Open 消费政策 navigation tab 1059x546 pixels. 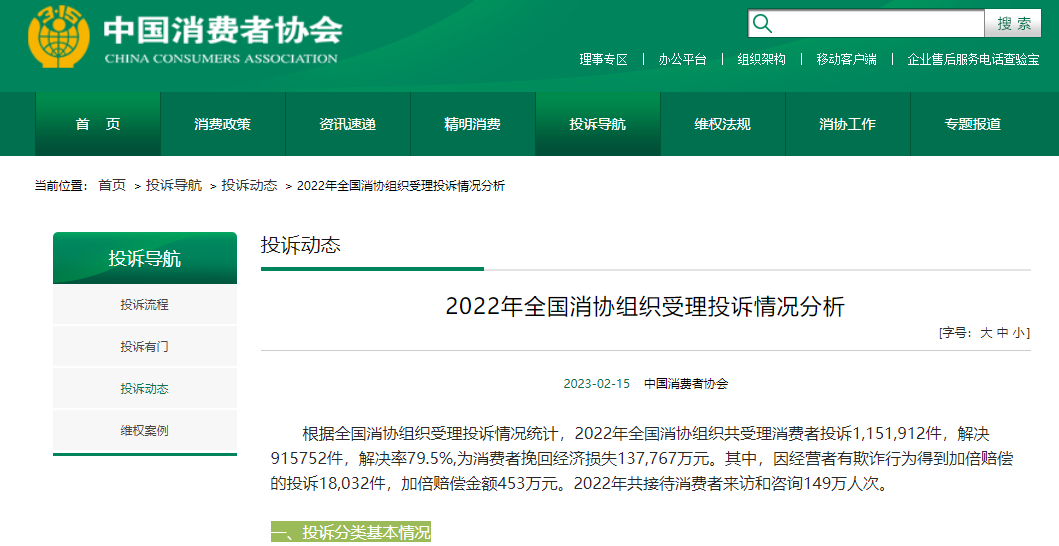(x=223, y=124)
